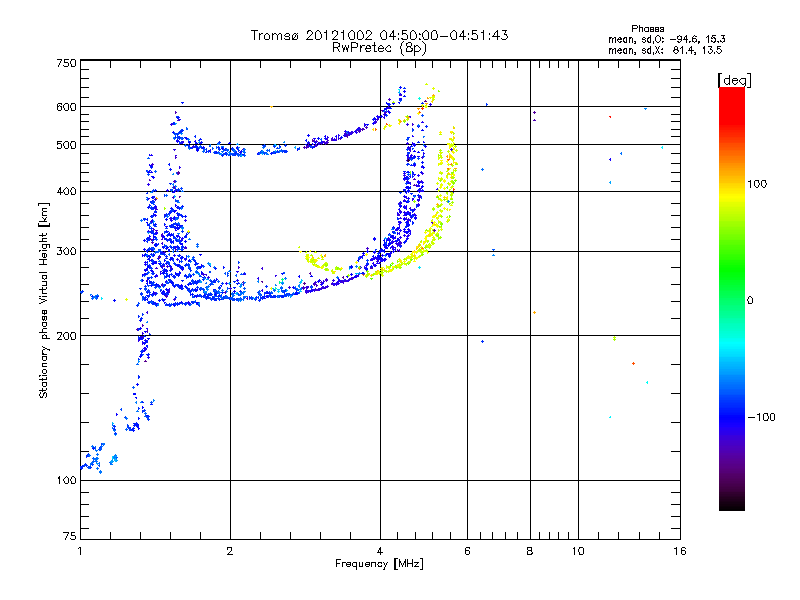Viewport: 800px width, 600px height.
Task: Click the isolated blue point near 6.5 MHz, 195 km
Action: 482,341
